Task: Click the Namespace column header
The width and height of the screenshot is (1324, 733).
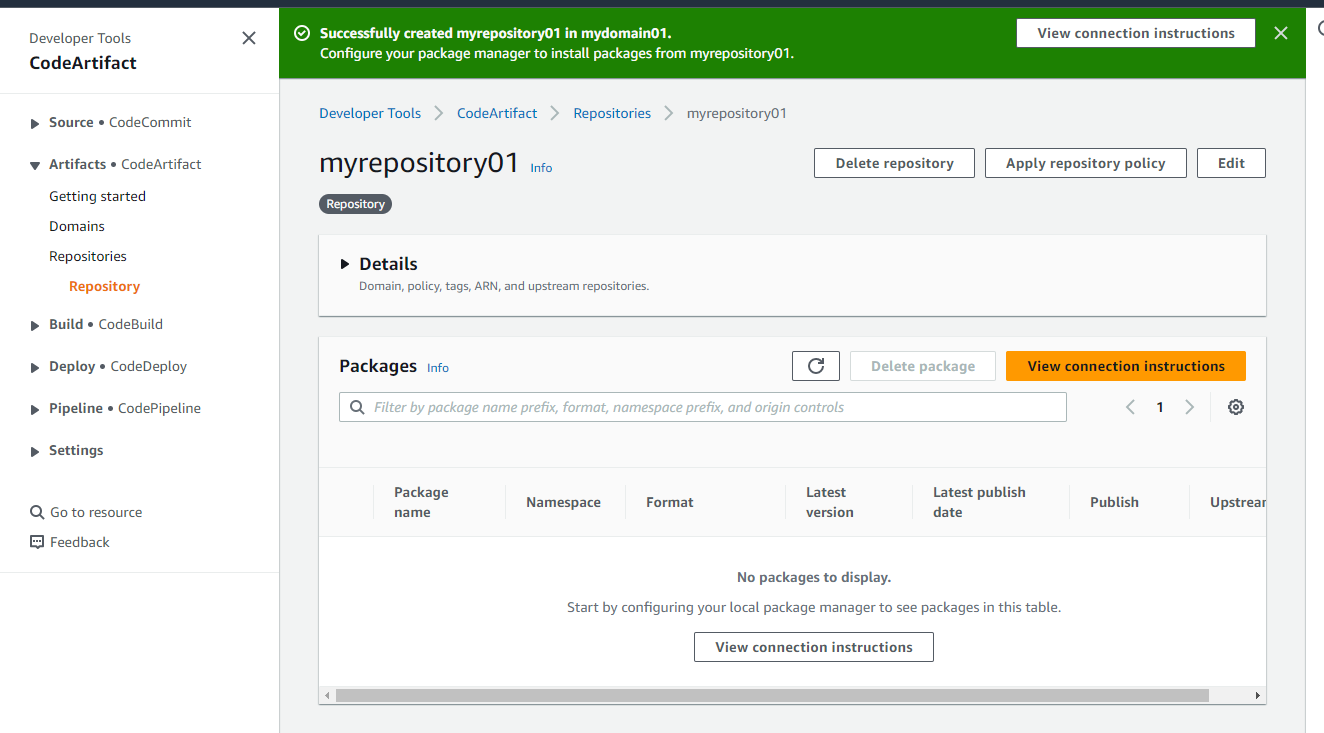Action: pyautogui.click(x=563, y=502)
